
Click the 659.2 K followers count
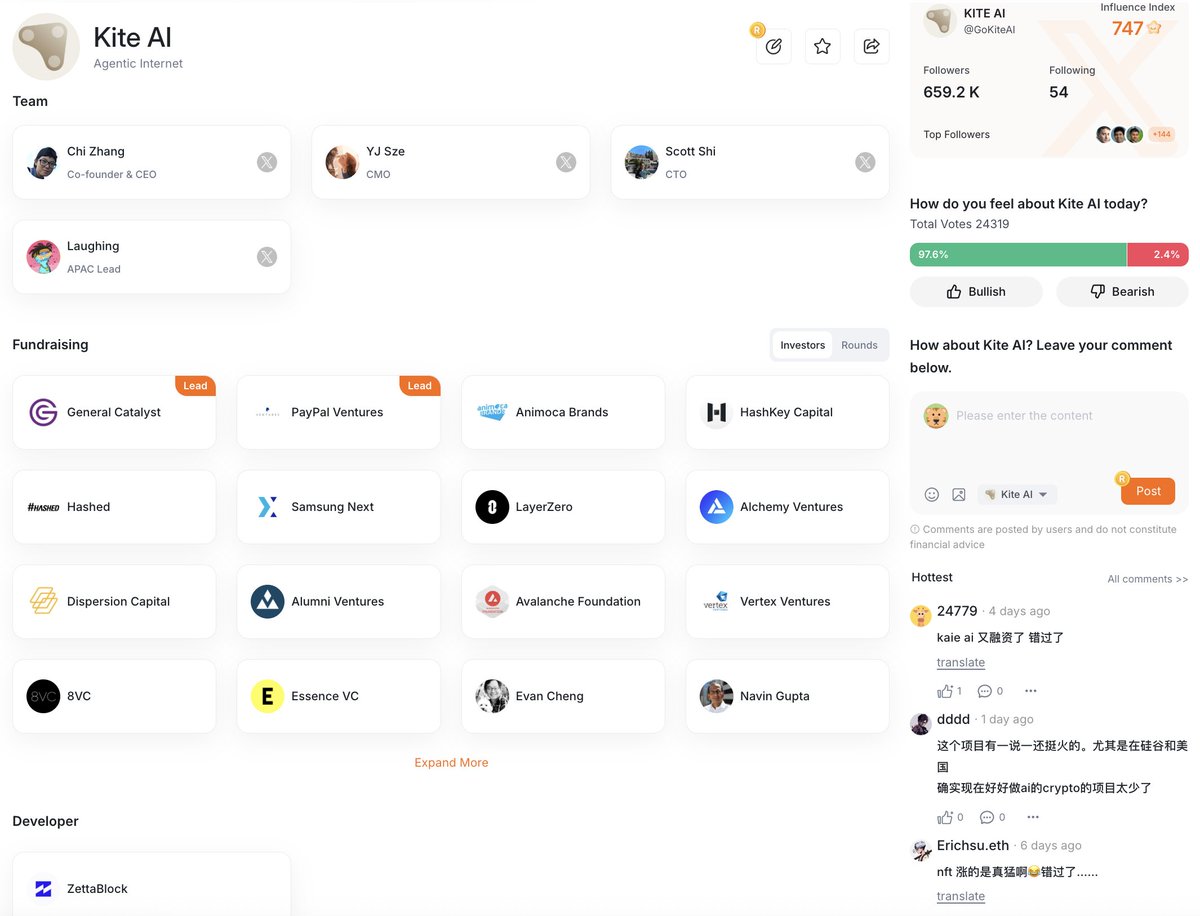click(951, 92)
